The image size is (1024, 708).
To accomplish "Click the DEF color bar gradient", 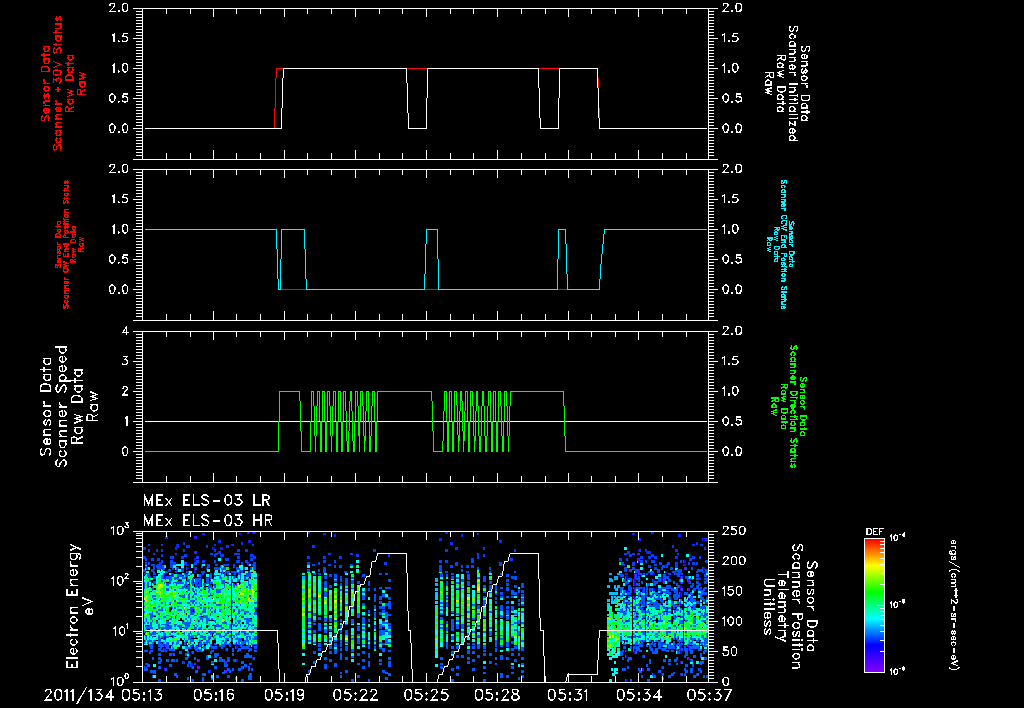I will point(874,605).
